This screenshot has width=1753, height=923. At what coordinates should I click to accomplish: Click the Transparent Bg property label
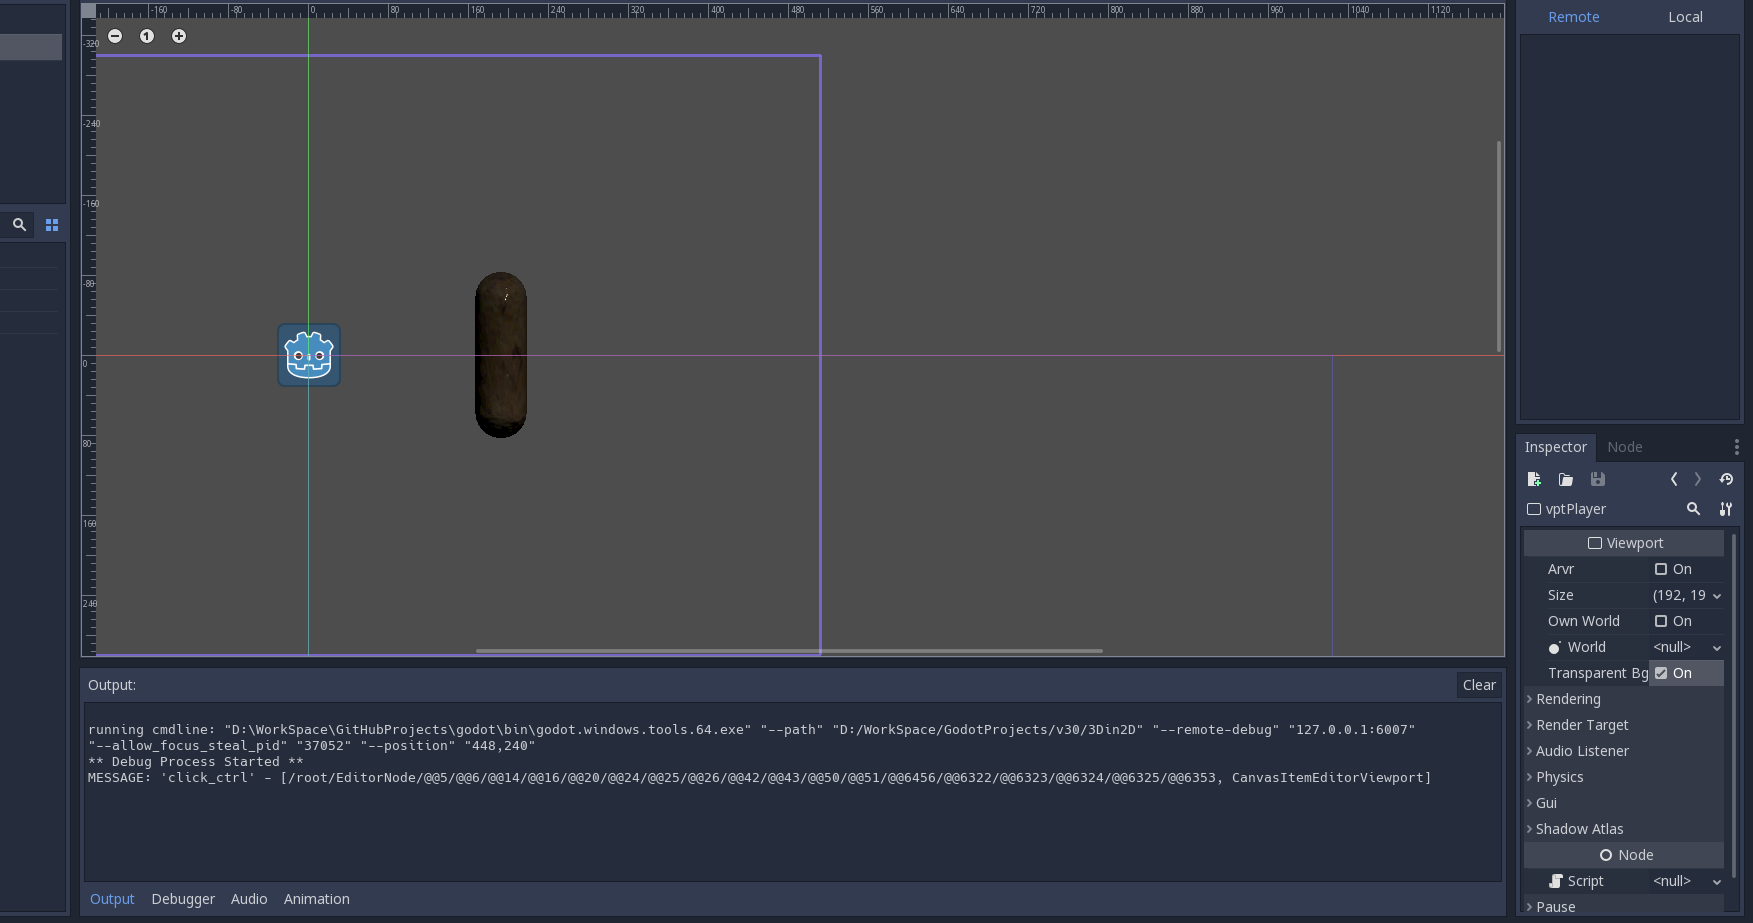1598,673
